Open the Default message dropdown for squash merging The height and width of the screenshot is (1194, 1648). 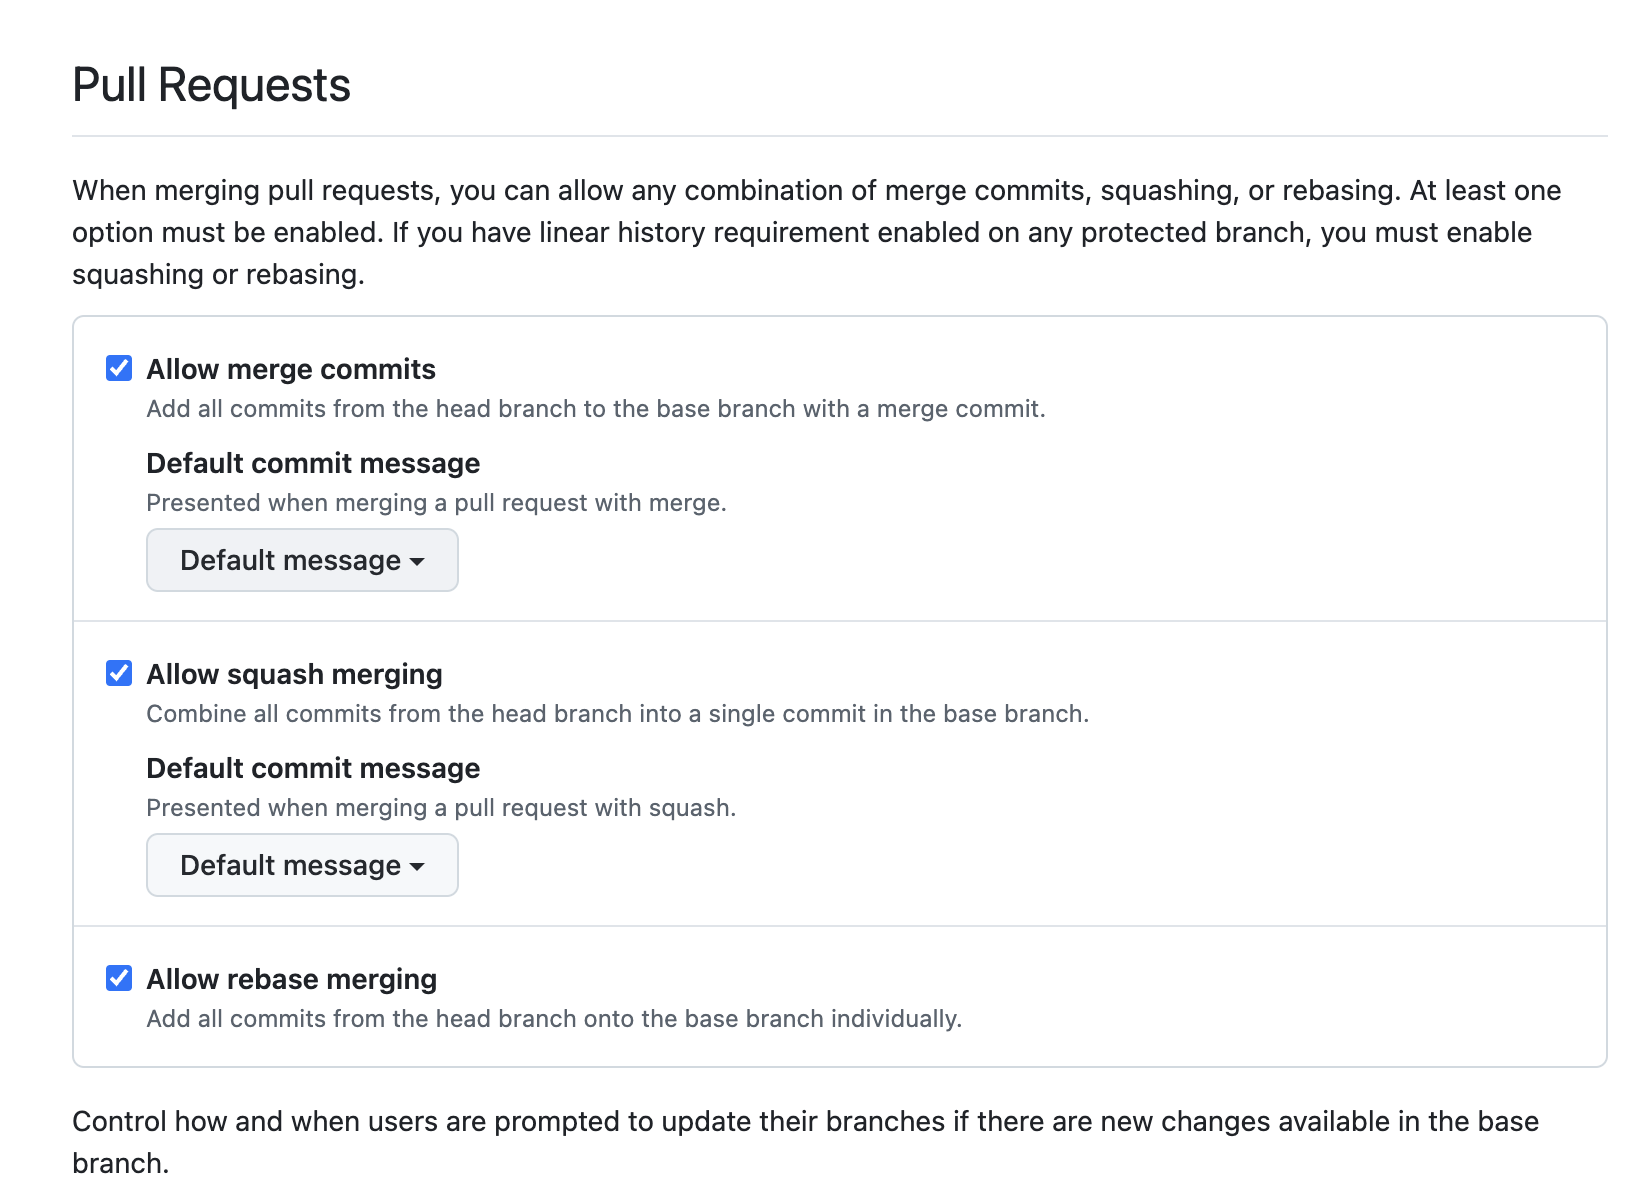click(301, 865)
